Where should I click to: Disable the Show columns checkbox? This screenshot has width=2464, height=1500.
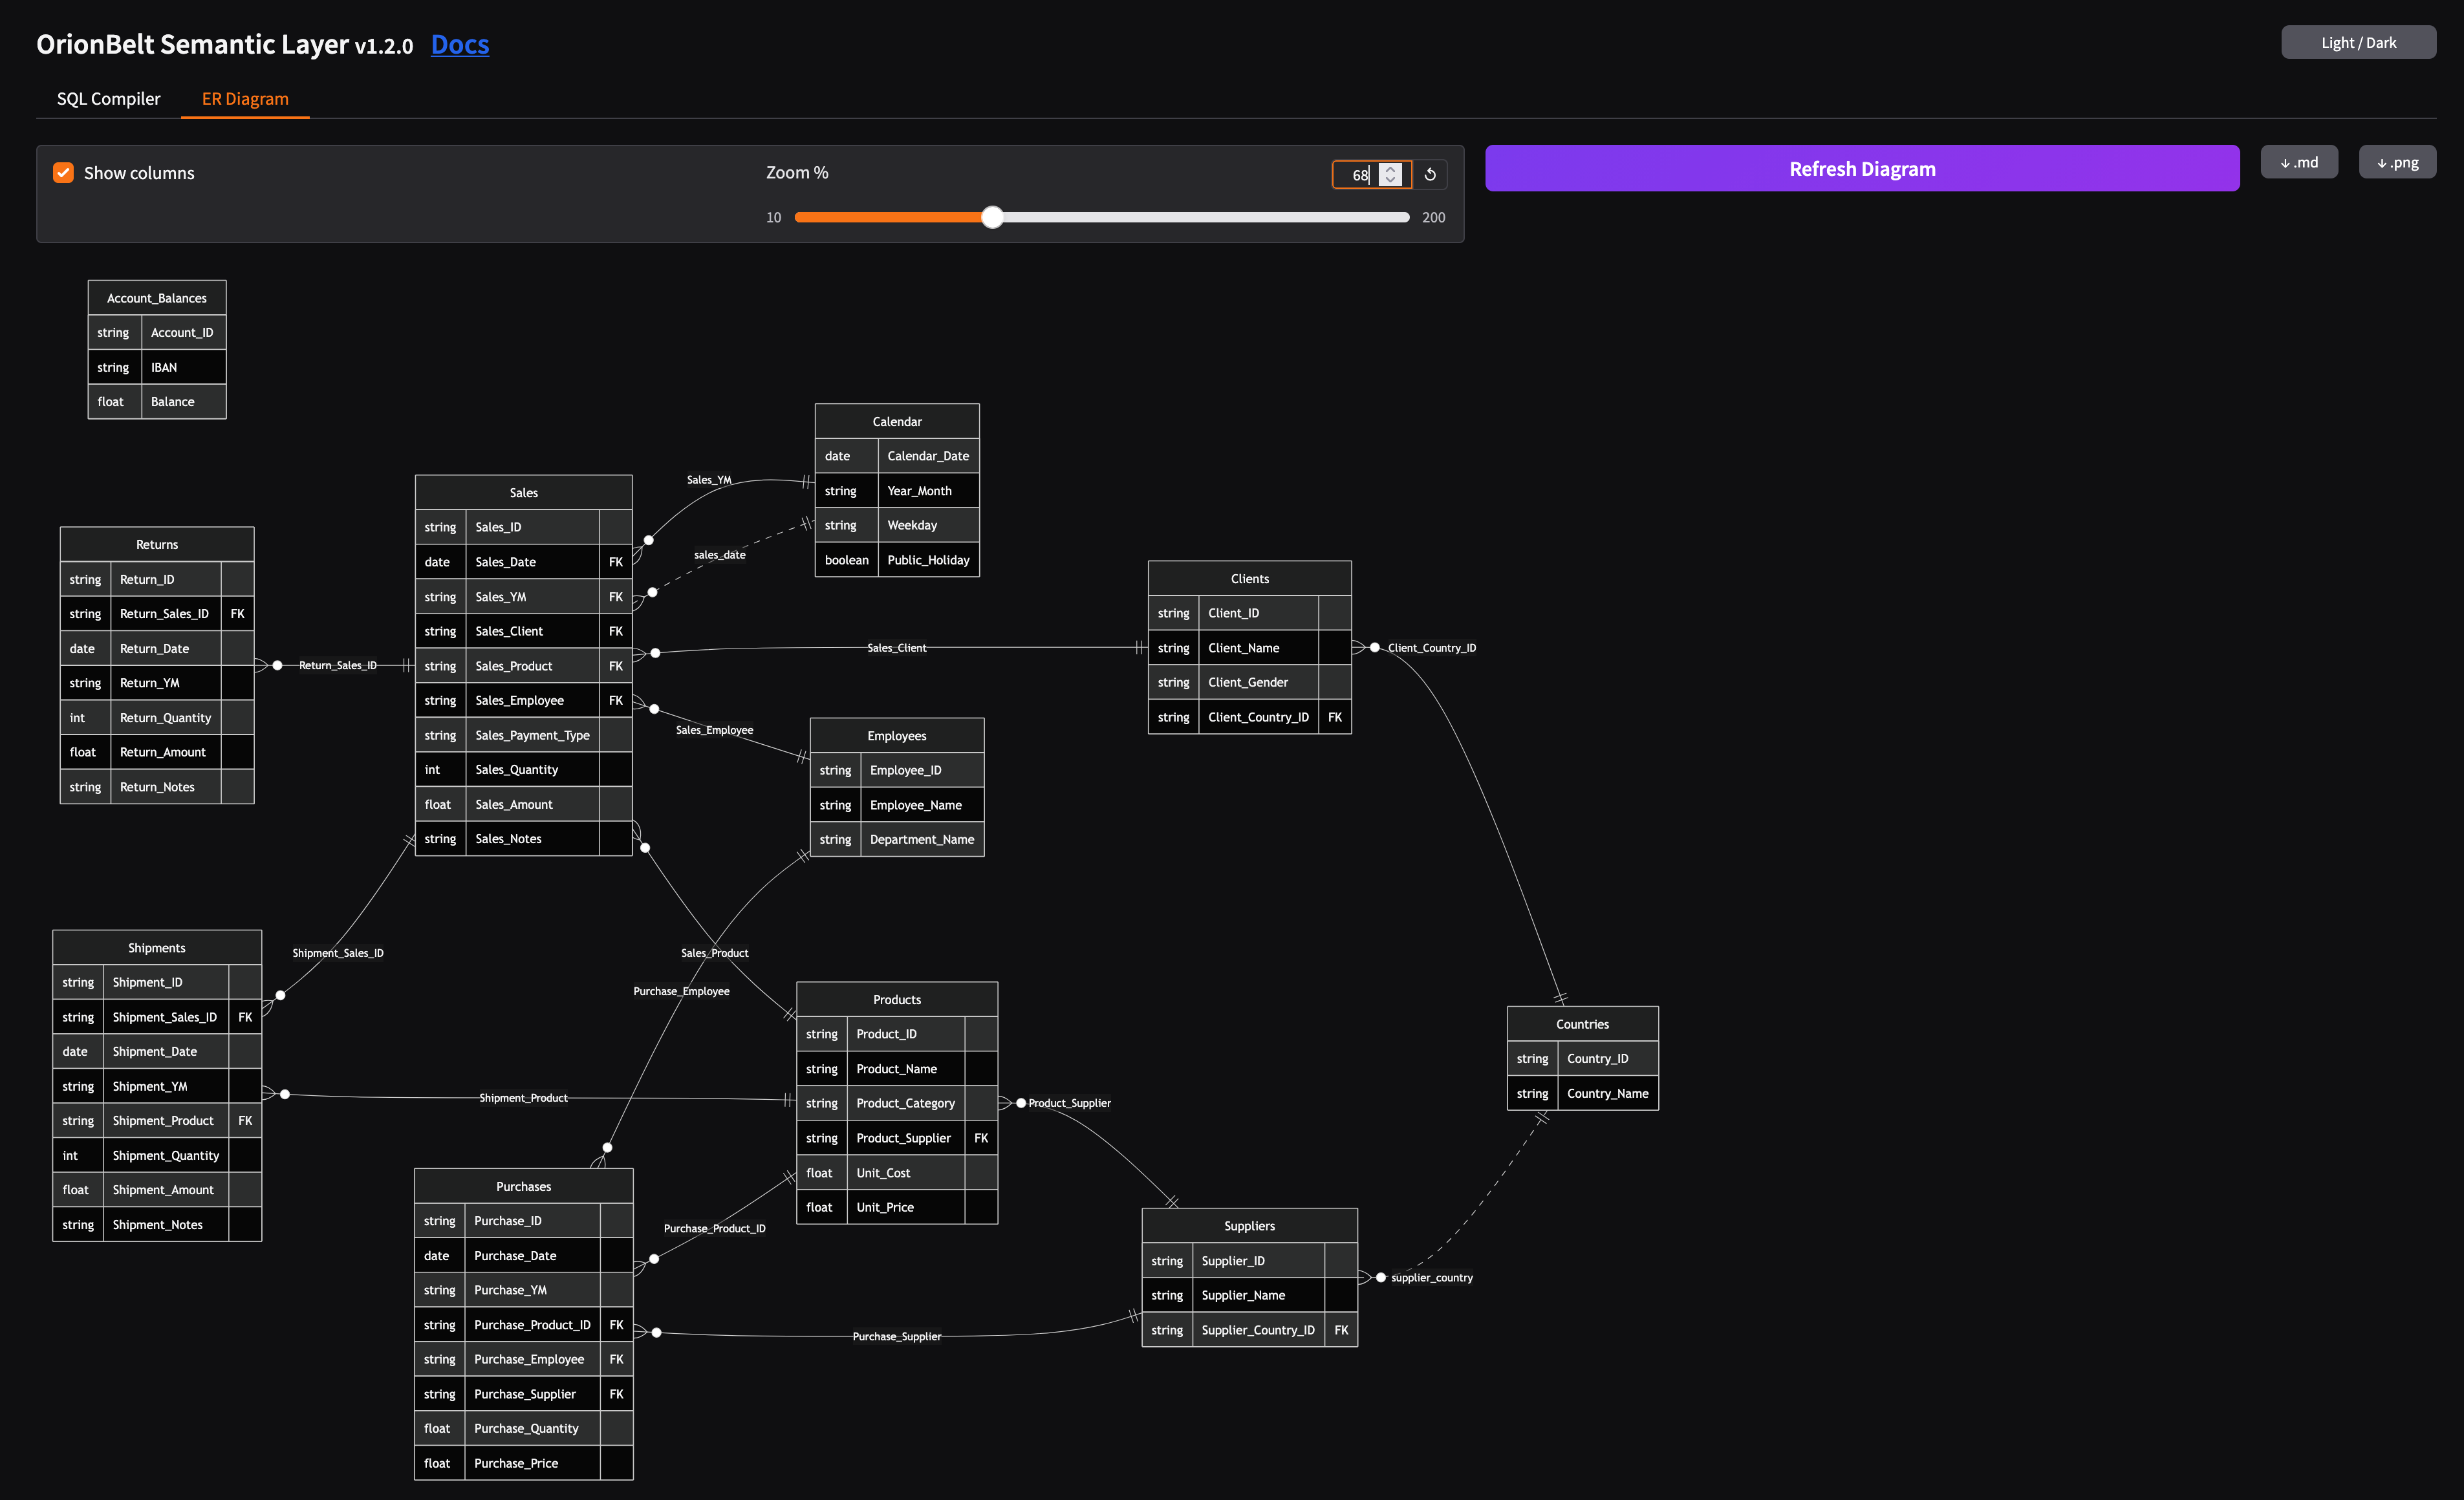click(63, 172)
